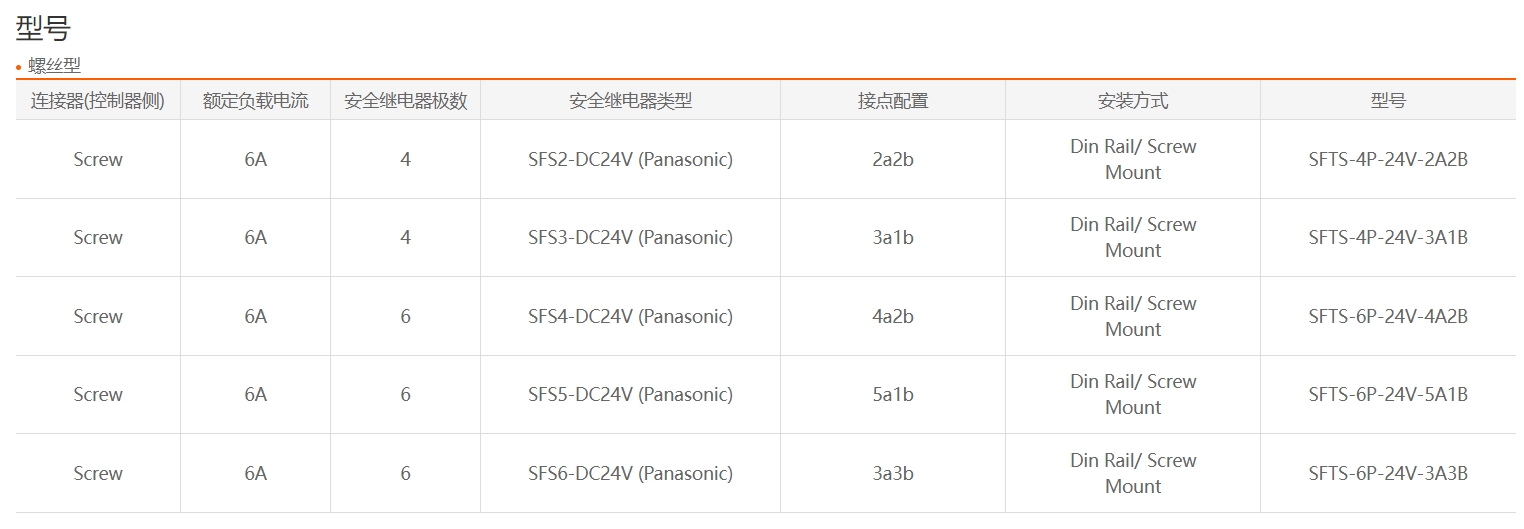The image size is (1524, 529).
Task: Click model SFTS-6P-24V-3A3B
Action: (x=1388, y=473)
